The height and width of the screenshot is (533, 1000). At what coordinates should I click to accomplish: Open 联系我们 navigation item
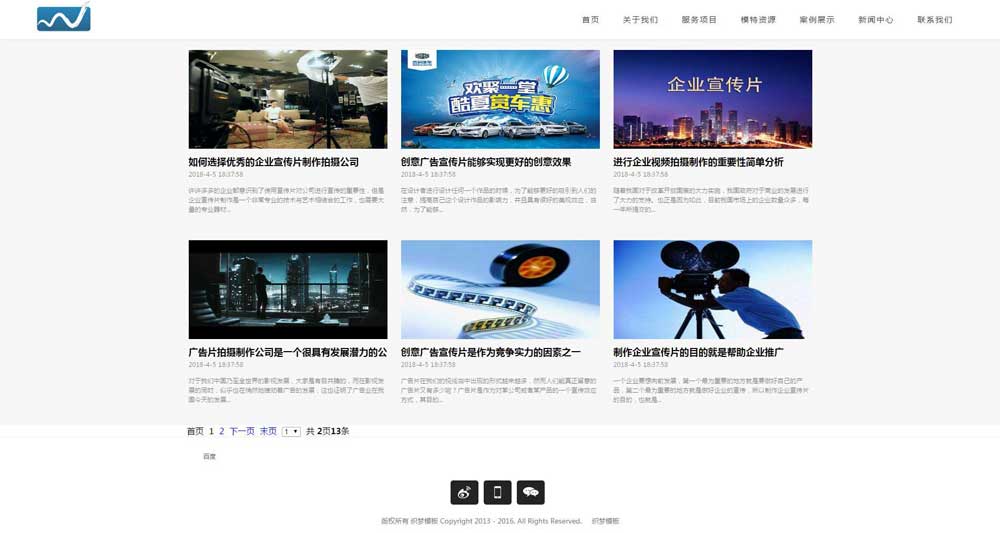[x=935, y=20]
